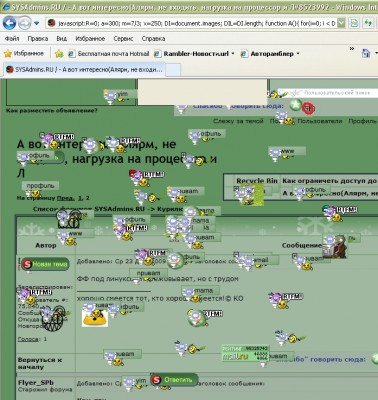Click the Сообщение column header
Viewport: 378px width, 400px height.
[x=302, y=245]
